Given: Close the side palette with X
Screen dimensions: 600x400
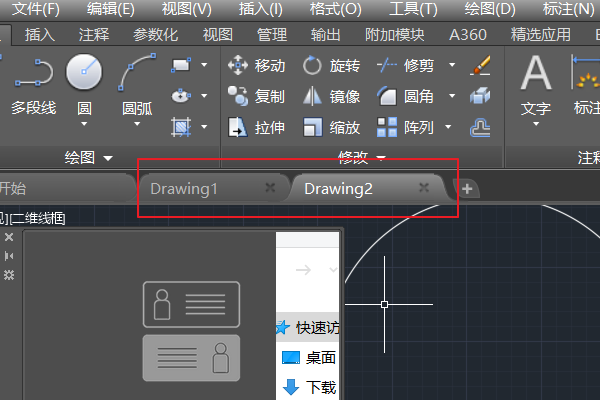Looking at the screenshot, I should [x=9, y=237].
